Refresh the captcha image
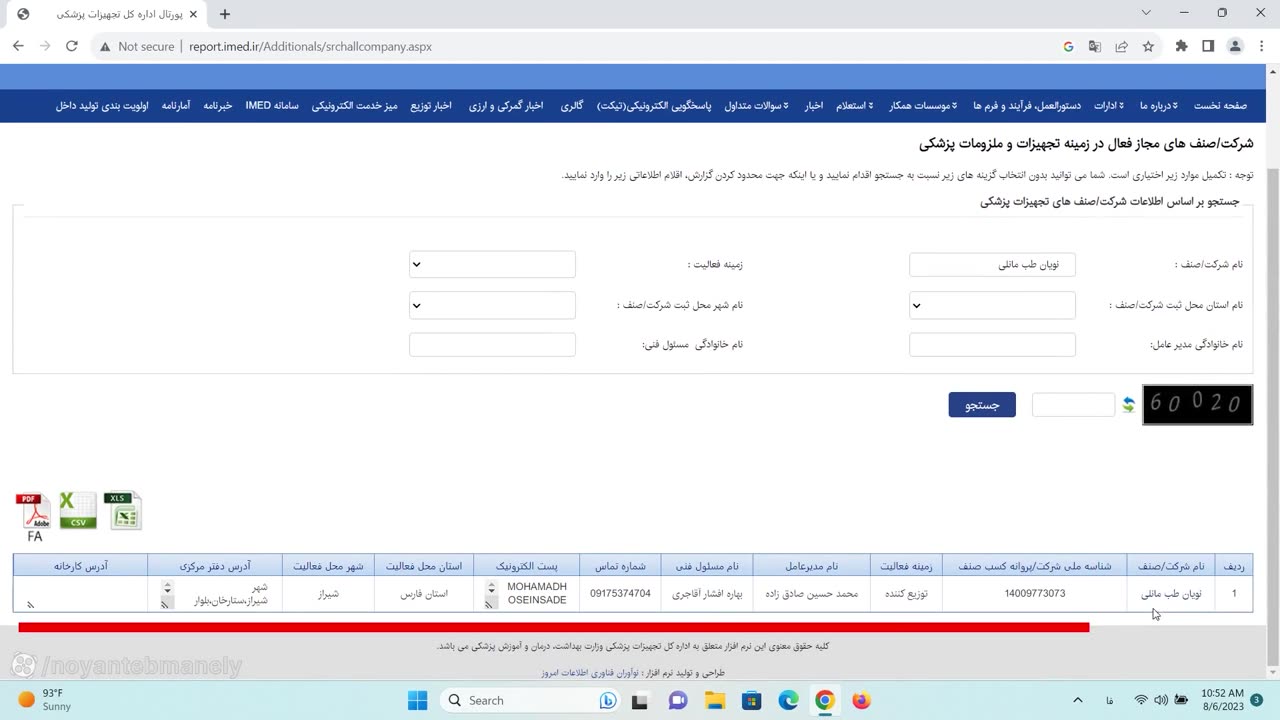 point(1128,405)
